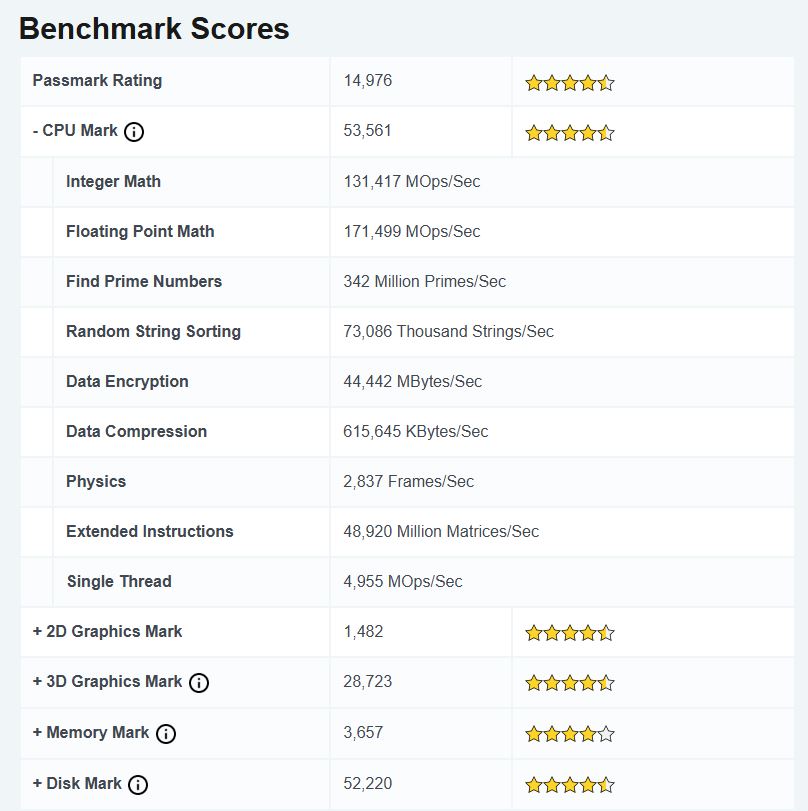This screenshot has width=808, height=811.
Task: Select the CPU Mark star rating
Action: point(569,132)
